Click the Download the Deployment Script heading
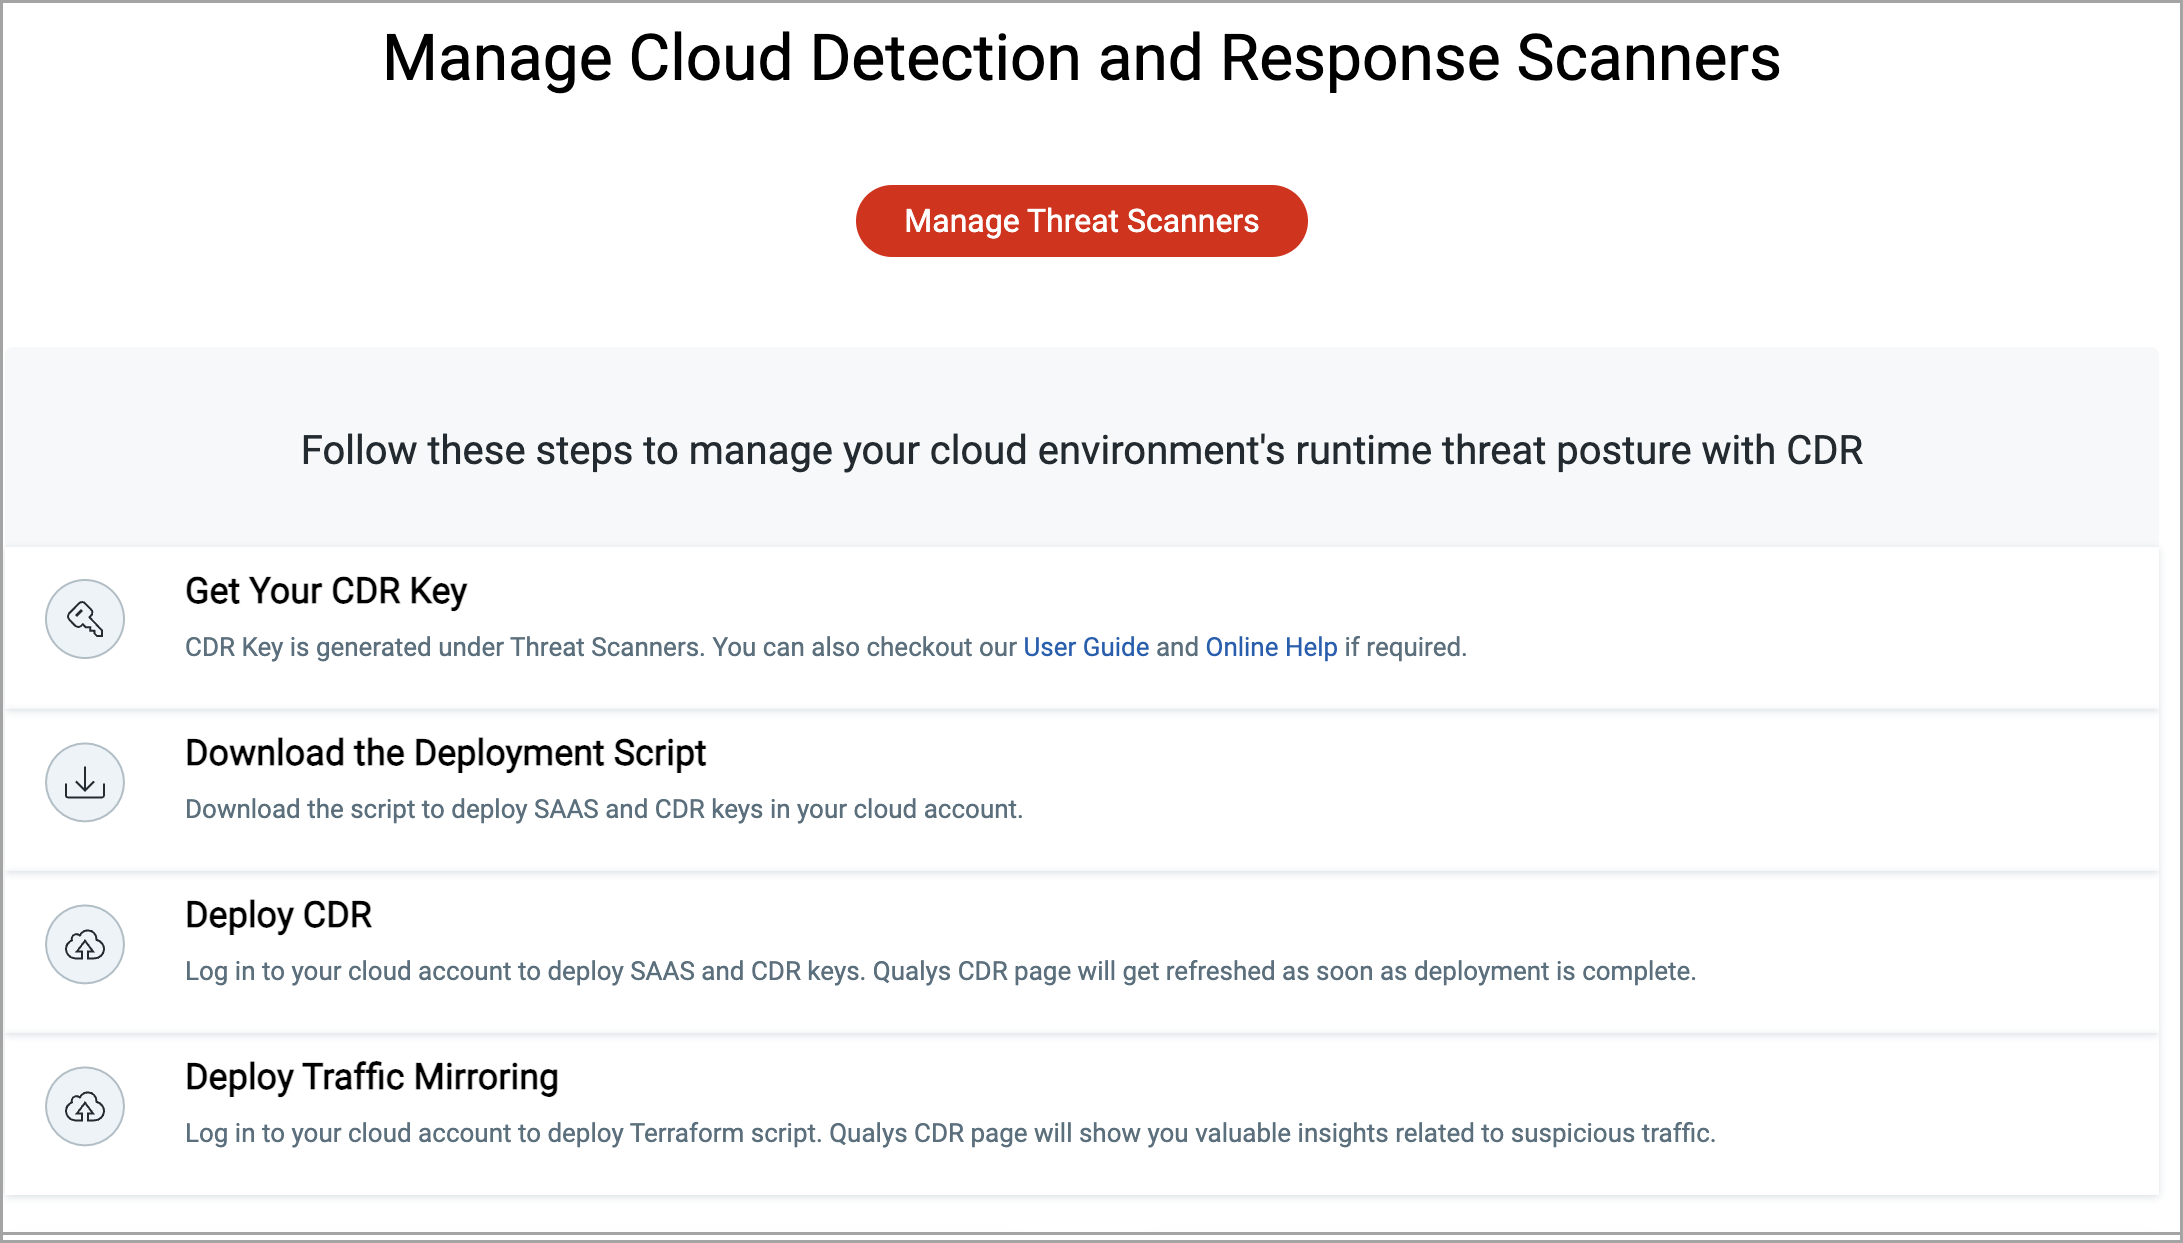This screenshot has width=2183, height=1243. (445, 752)
